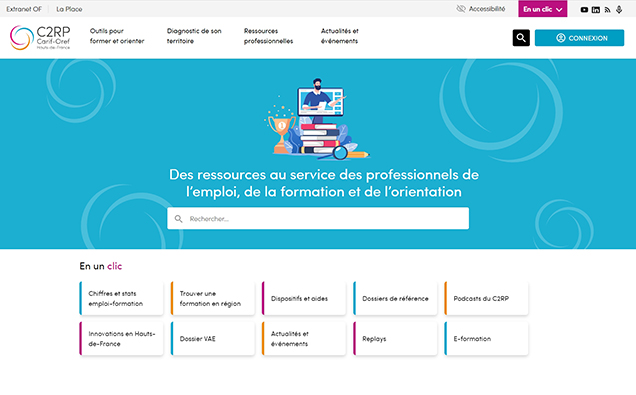Follow the 'La Place' link
The height and width of the screenshot is (395, 636).
pos(69,9)
